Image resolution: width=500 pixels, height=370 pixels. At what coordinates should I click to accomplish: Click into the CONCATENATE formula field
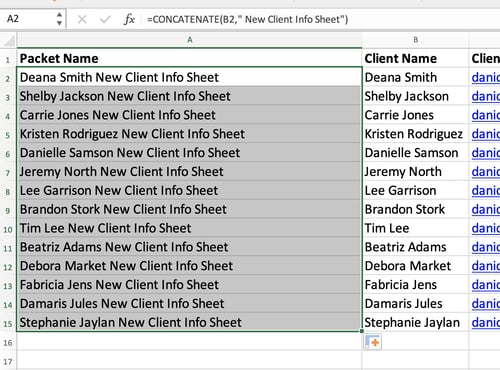point(320,19)
